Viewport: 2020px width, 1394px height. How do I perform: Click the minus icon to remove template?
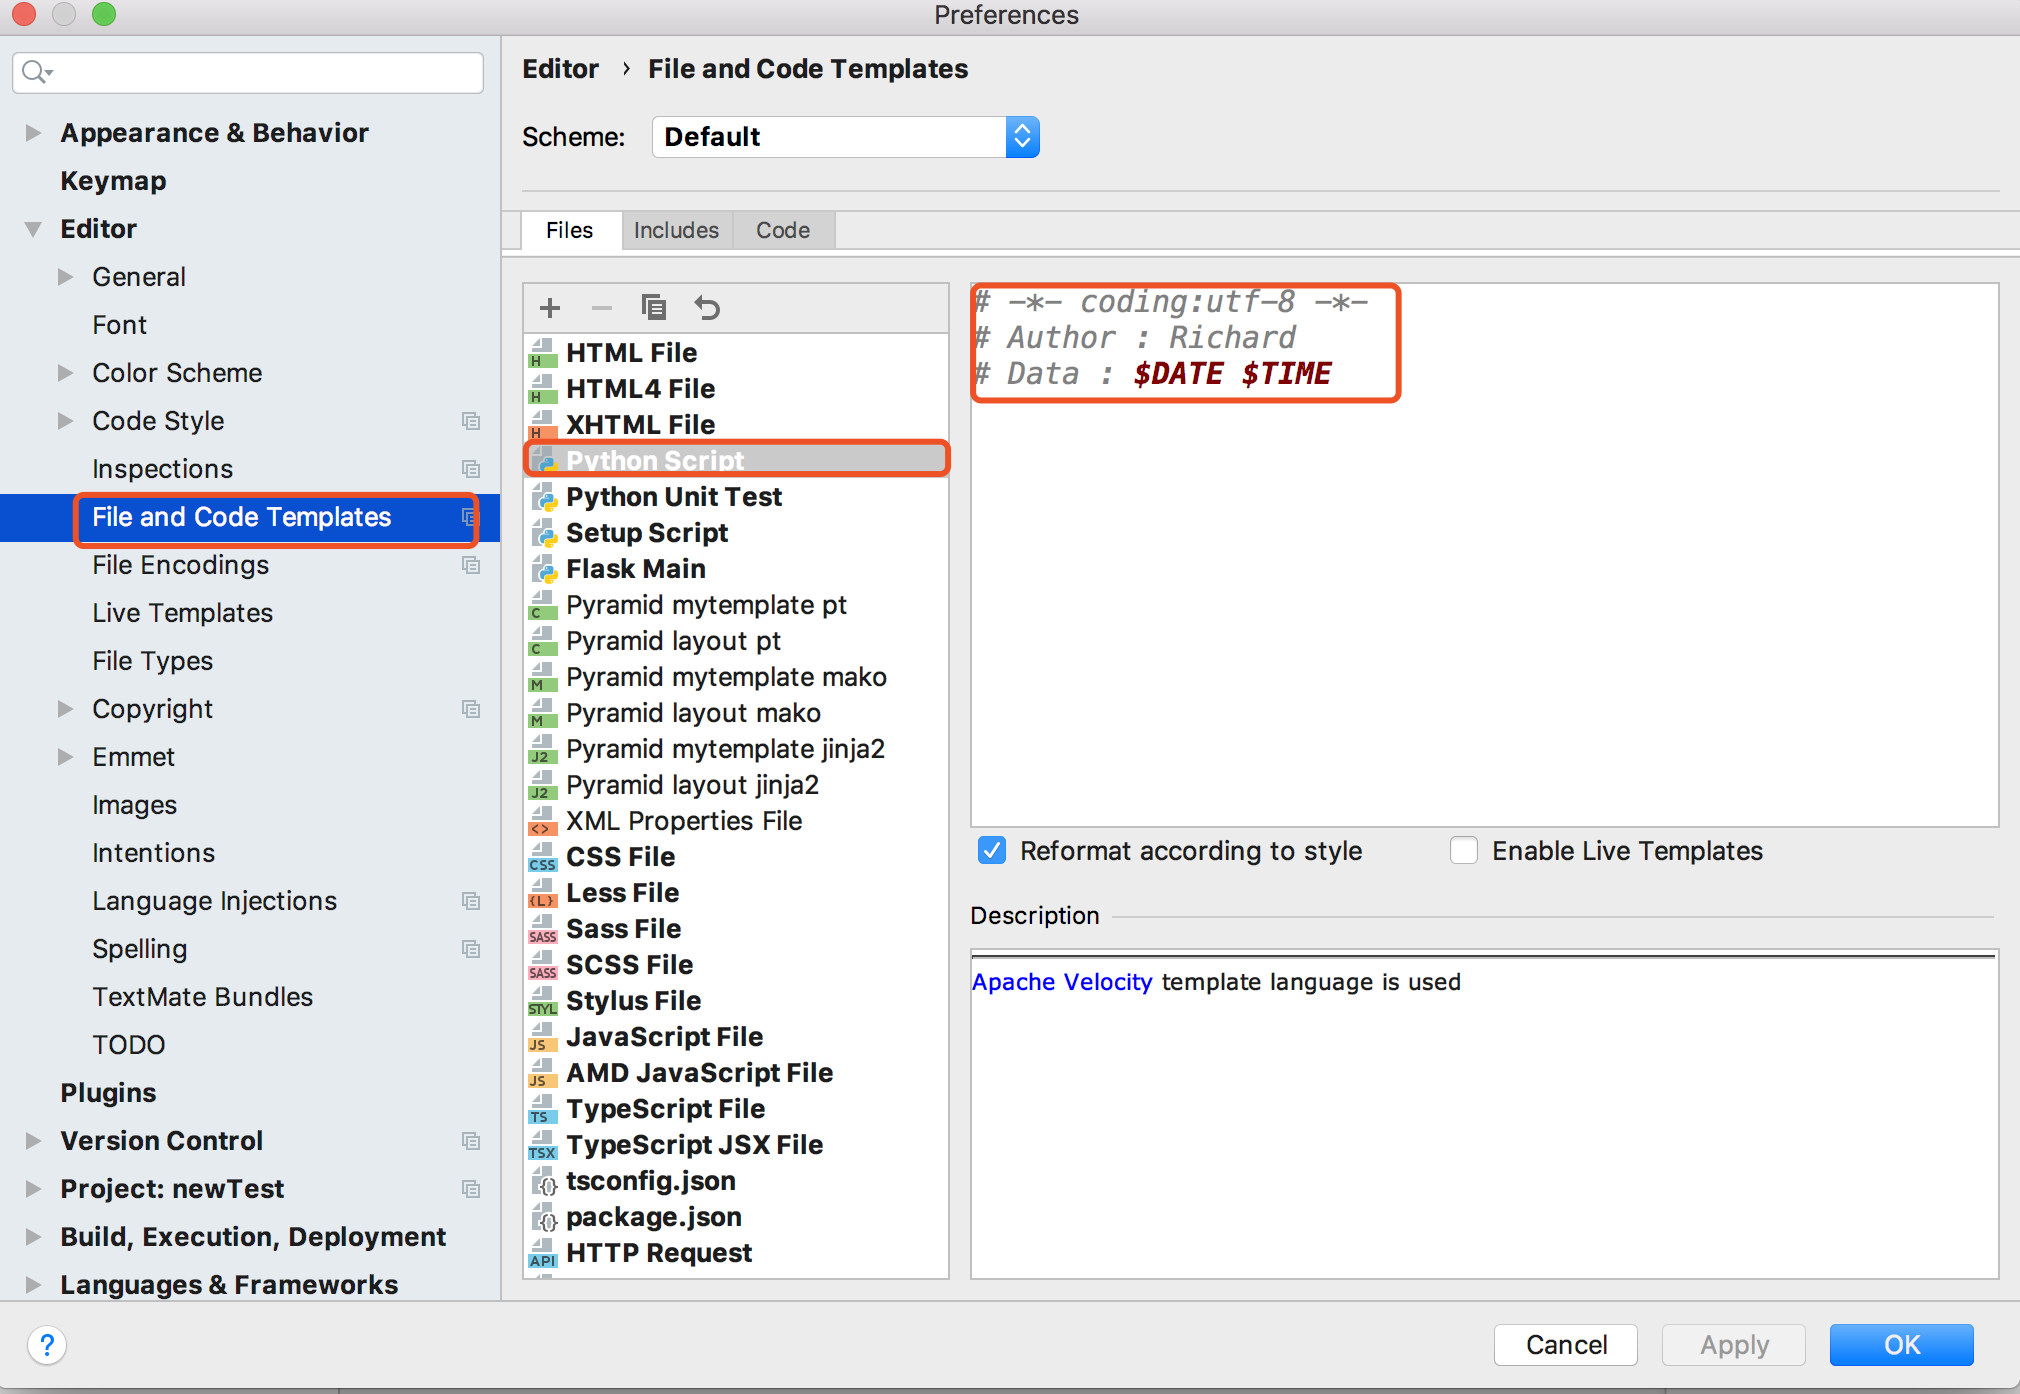pos(601,308)
